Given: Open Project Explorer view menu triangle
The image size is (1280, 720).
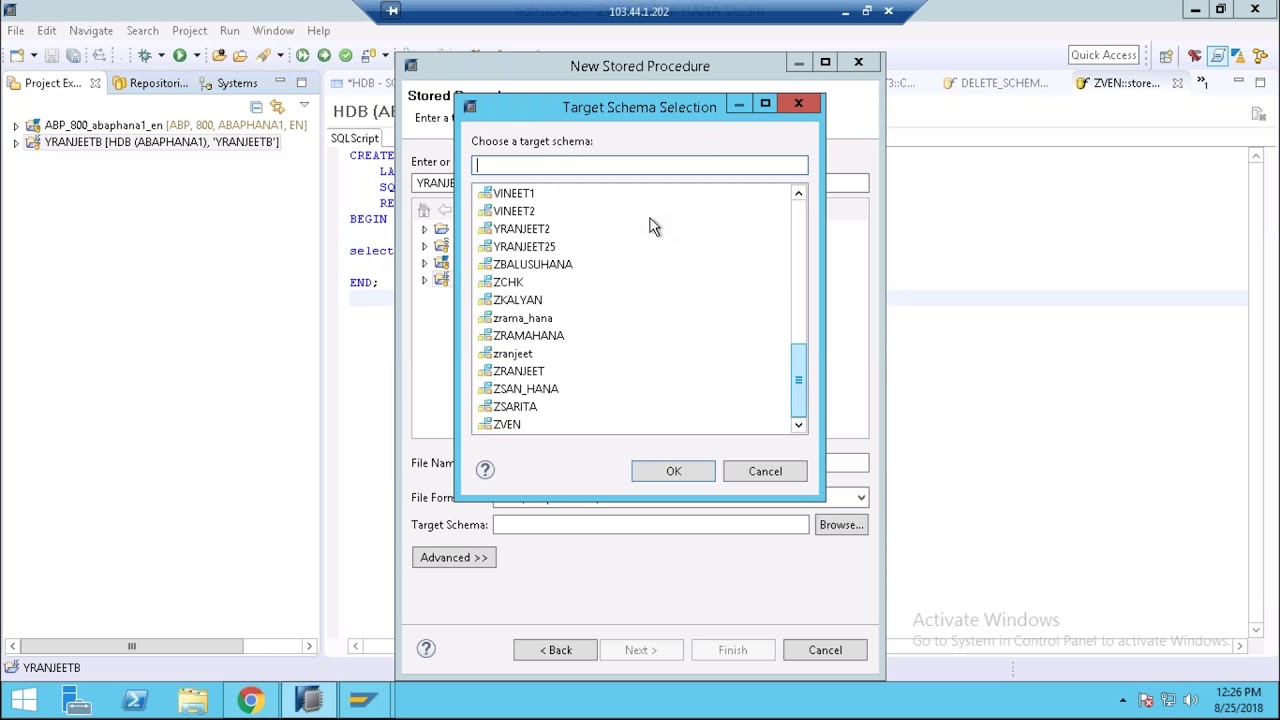Looking at the screenshot, I should [x=304, y=105].
